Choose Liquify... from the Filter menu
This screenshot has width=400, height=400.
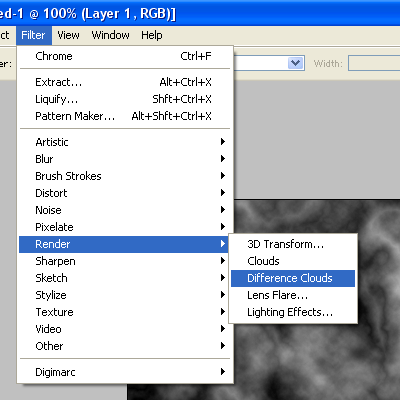pos(125,99)
